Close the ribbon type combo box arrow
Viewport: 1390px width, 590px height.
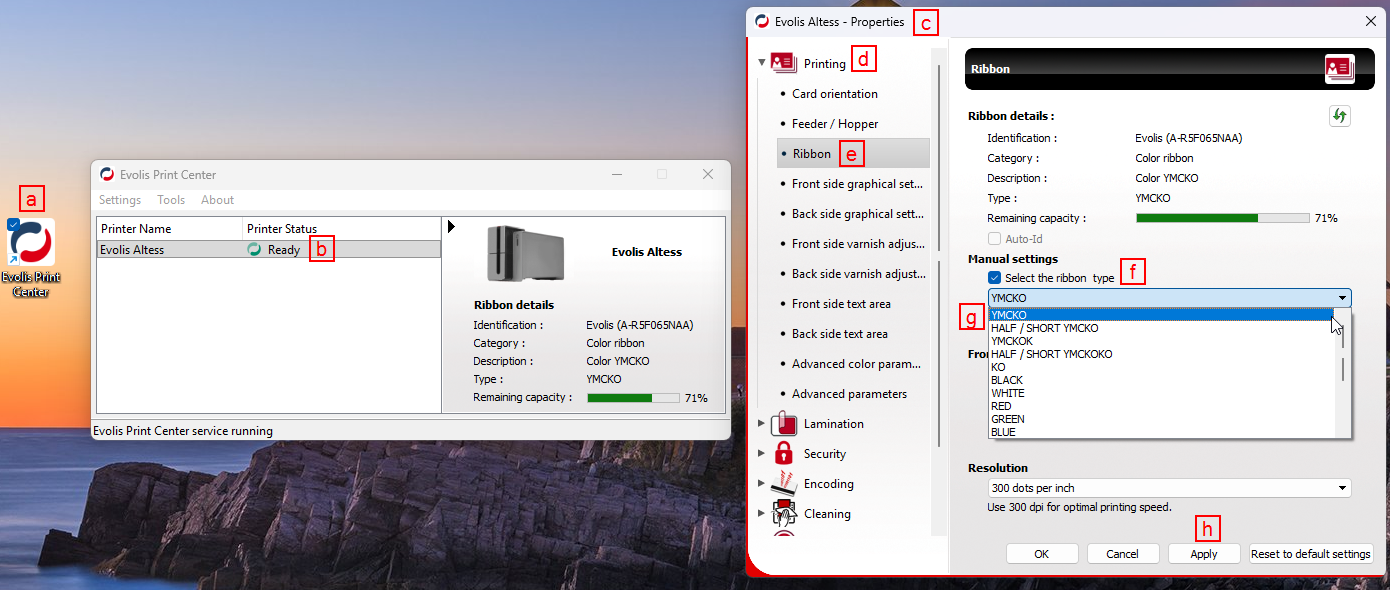(1341, 298)
